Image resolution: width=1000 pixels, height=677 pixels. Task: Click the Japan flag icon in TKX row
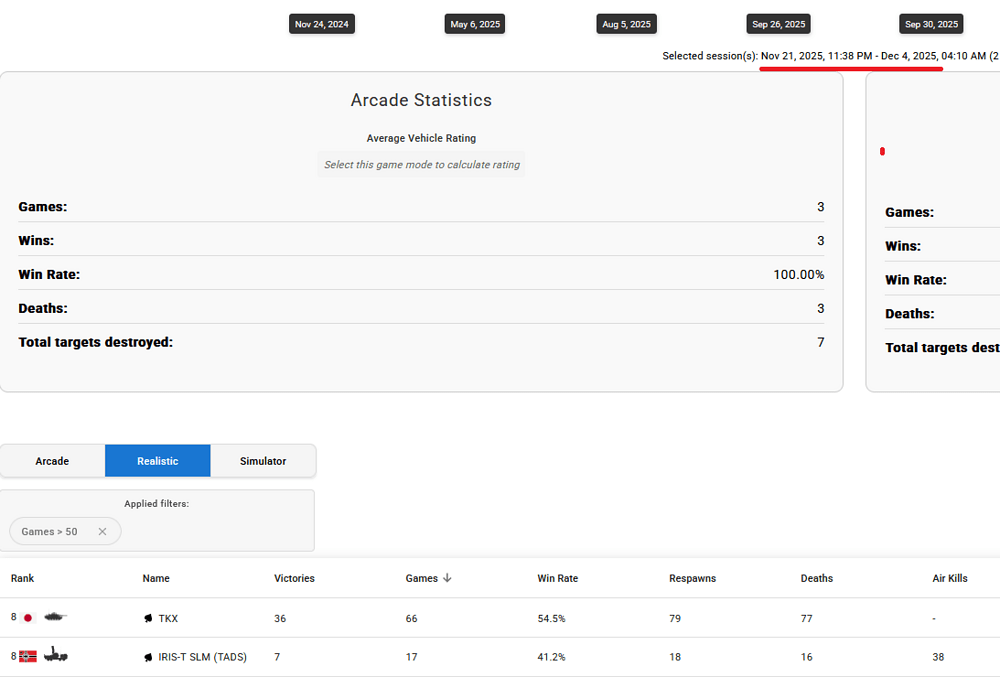click(28, 618)
